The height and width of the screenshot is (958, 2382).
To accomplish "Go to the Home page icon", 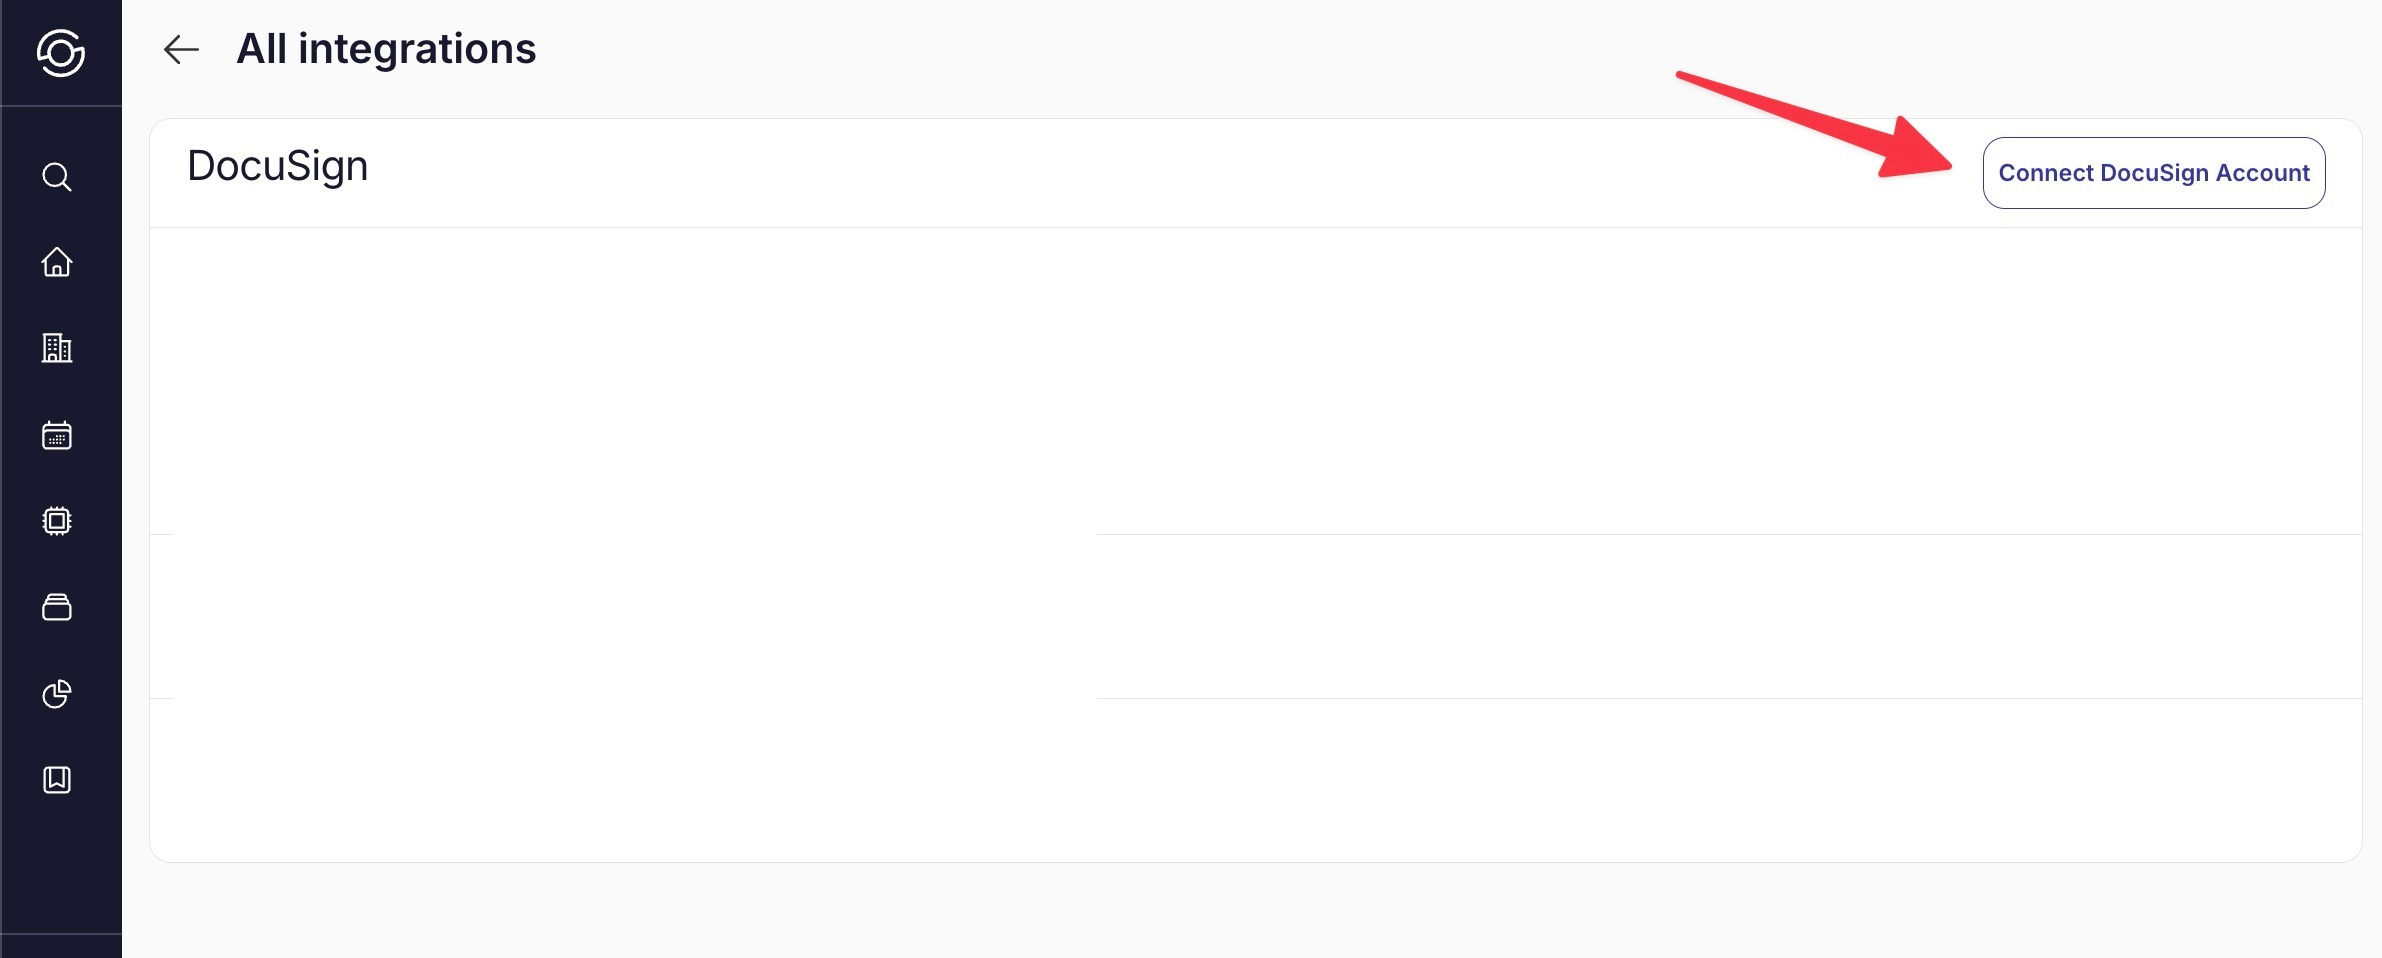I will [57, 262].
